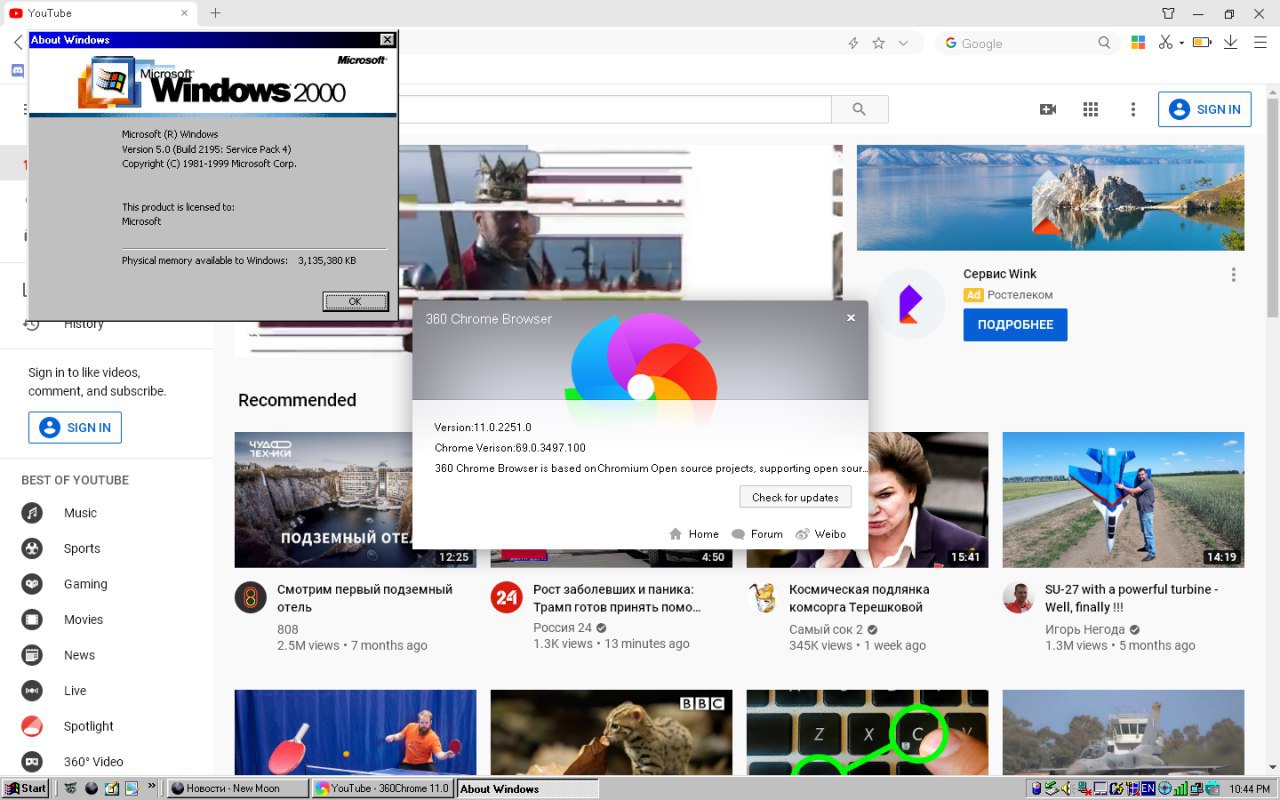Open the SU-27 turbine video thumbnail

[x=1123, y=499]
